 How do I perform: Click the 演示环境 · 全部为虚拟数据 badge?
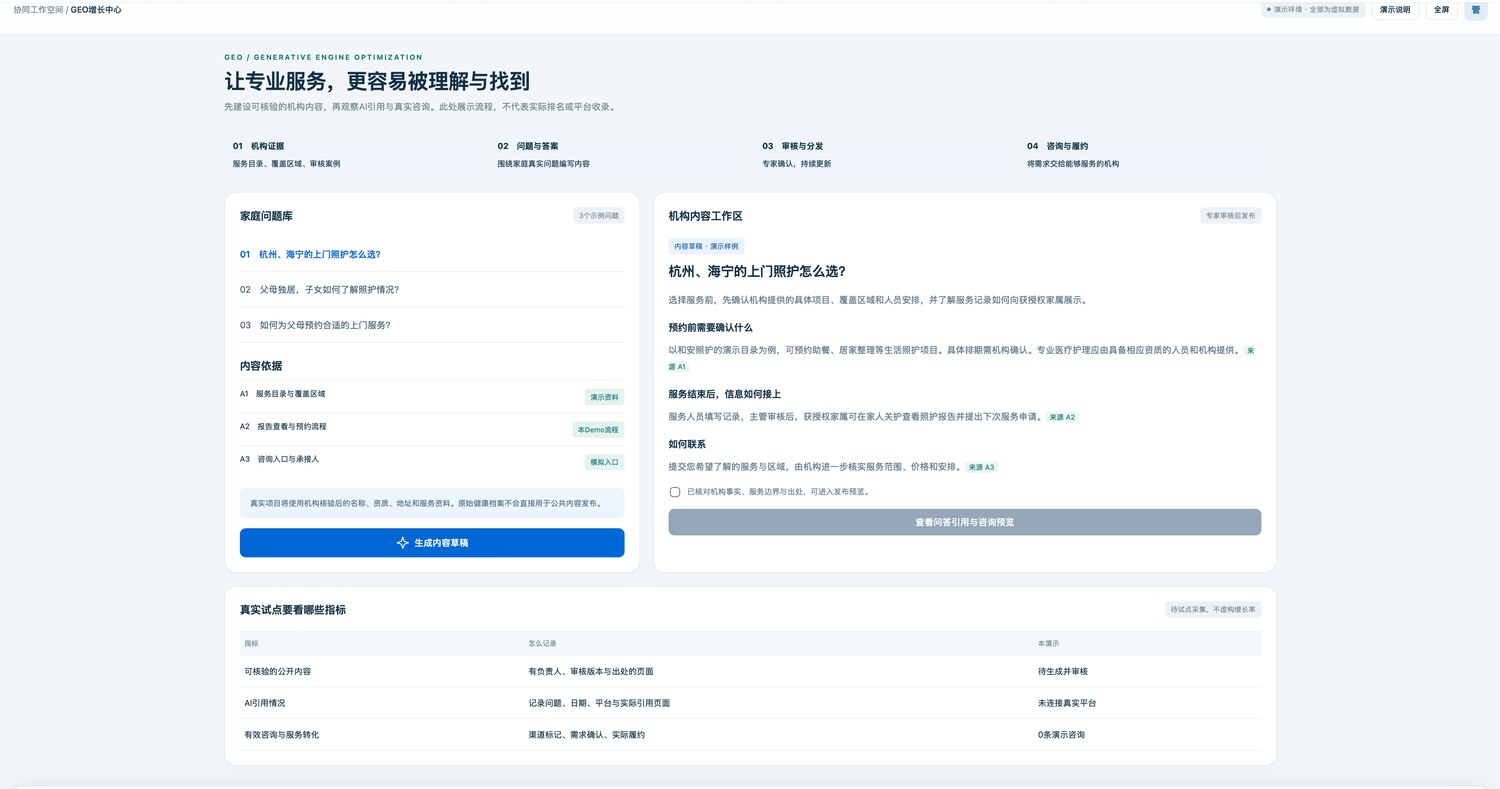tap(1313, 9)
